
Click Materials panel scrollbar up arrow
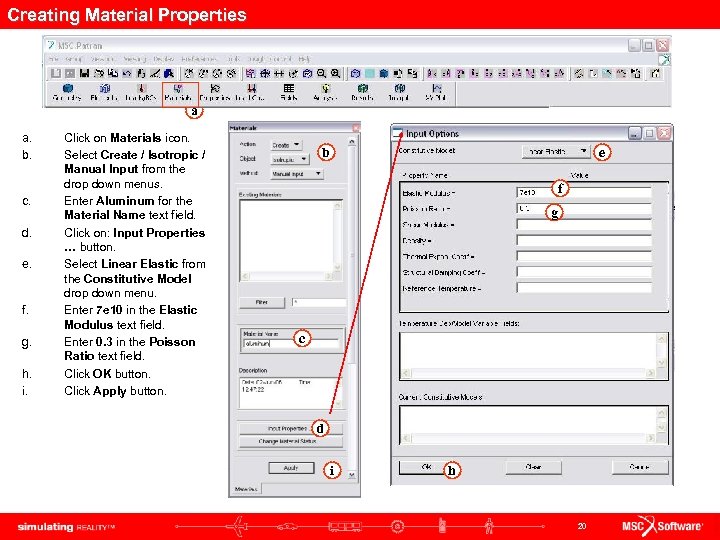pos(352,142)
